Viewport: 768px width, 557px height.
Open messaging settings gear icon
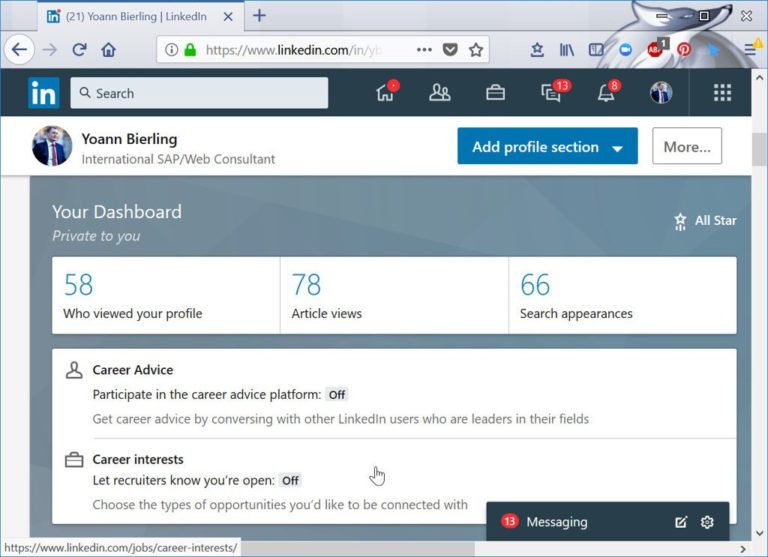[x=708, y=522]
